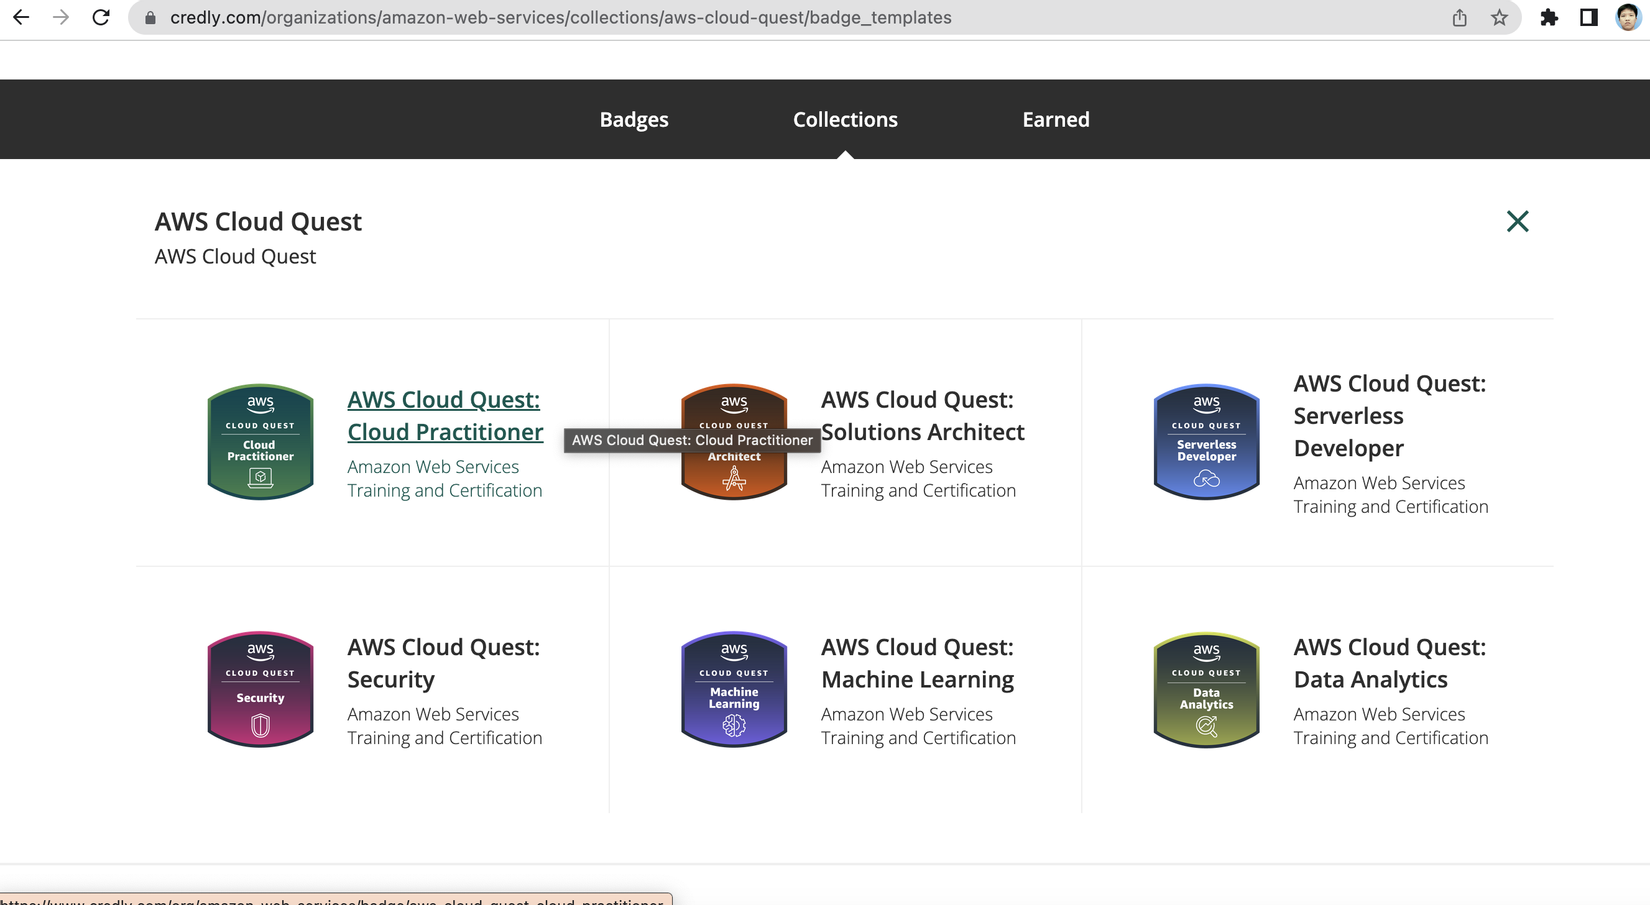Viewport: 1650px width, 905px height.
Task: Click the Solutions Architect badge image
Action: click(x=734, y=442)
